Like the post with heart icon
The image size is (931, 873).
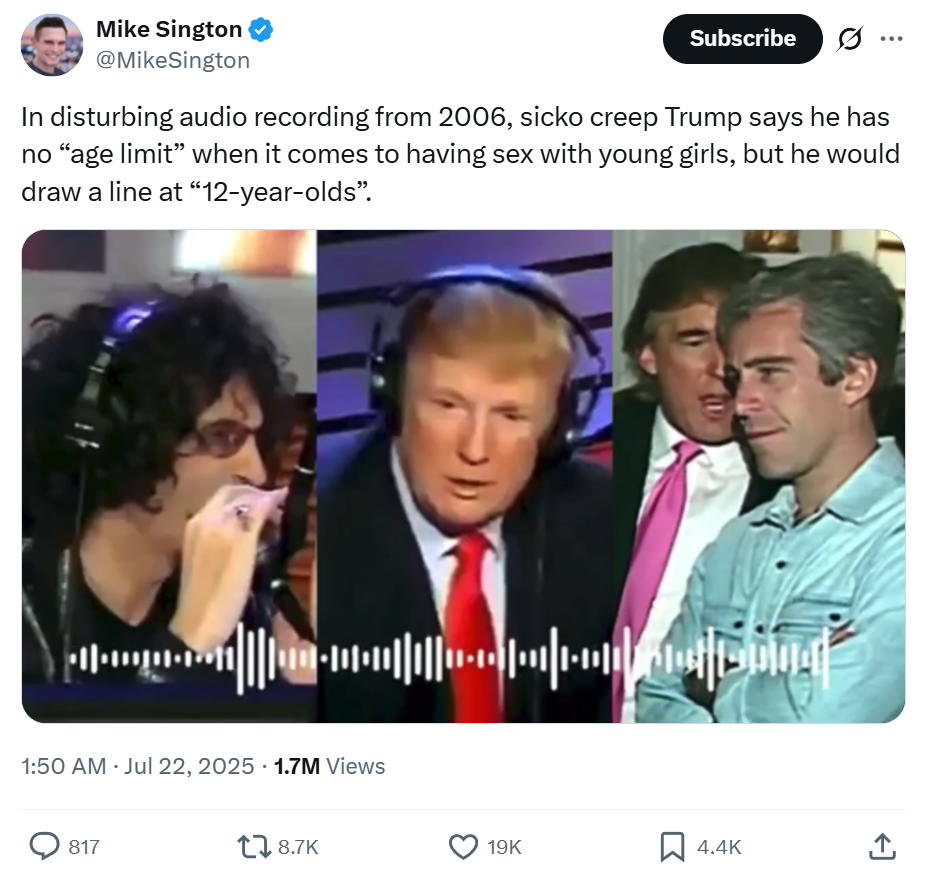tap(463, 847)
